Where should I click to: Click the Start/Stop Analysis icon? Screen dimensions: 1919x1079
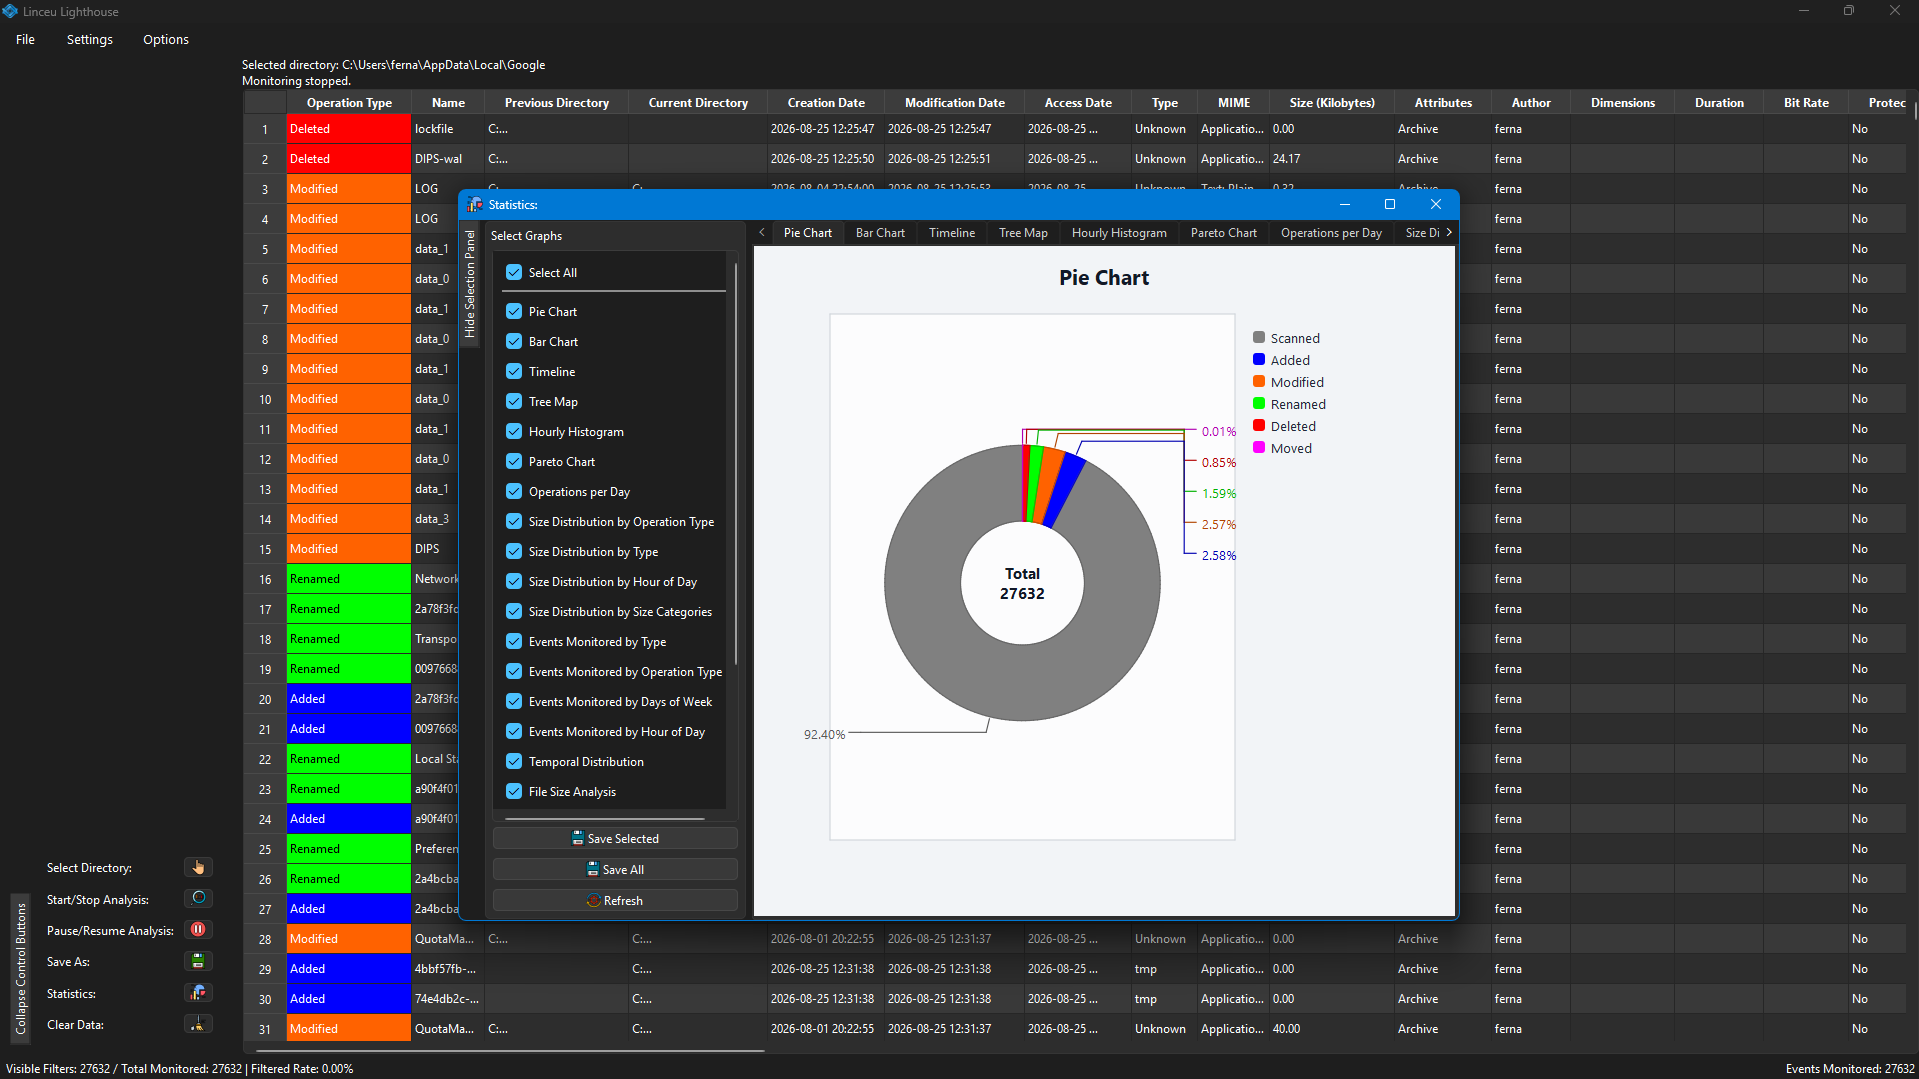198,898
